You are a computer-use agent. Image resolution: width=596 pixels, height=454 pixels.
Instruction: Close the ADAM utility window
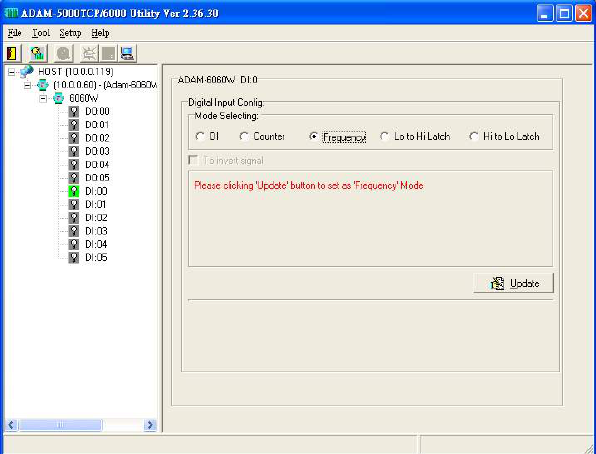(x=583, y=14)
